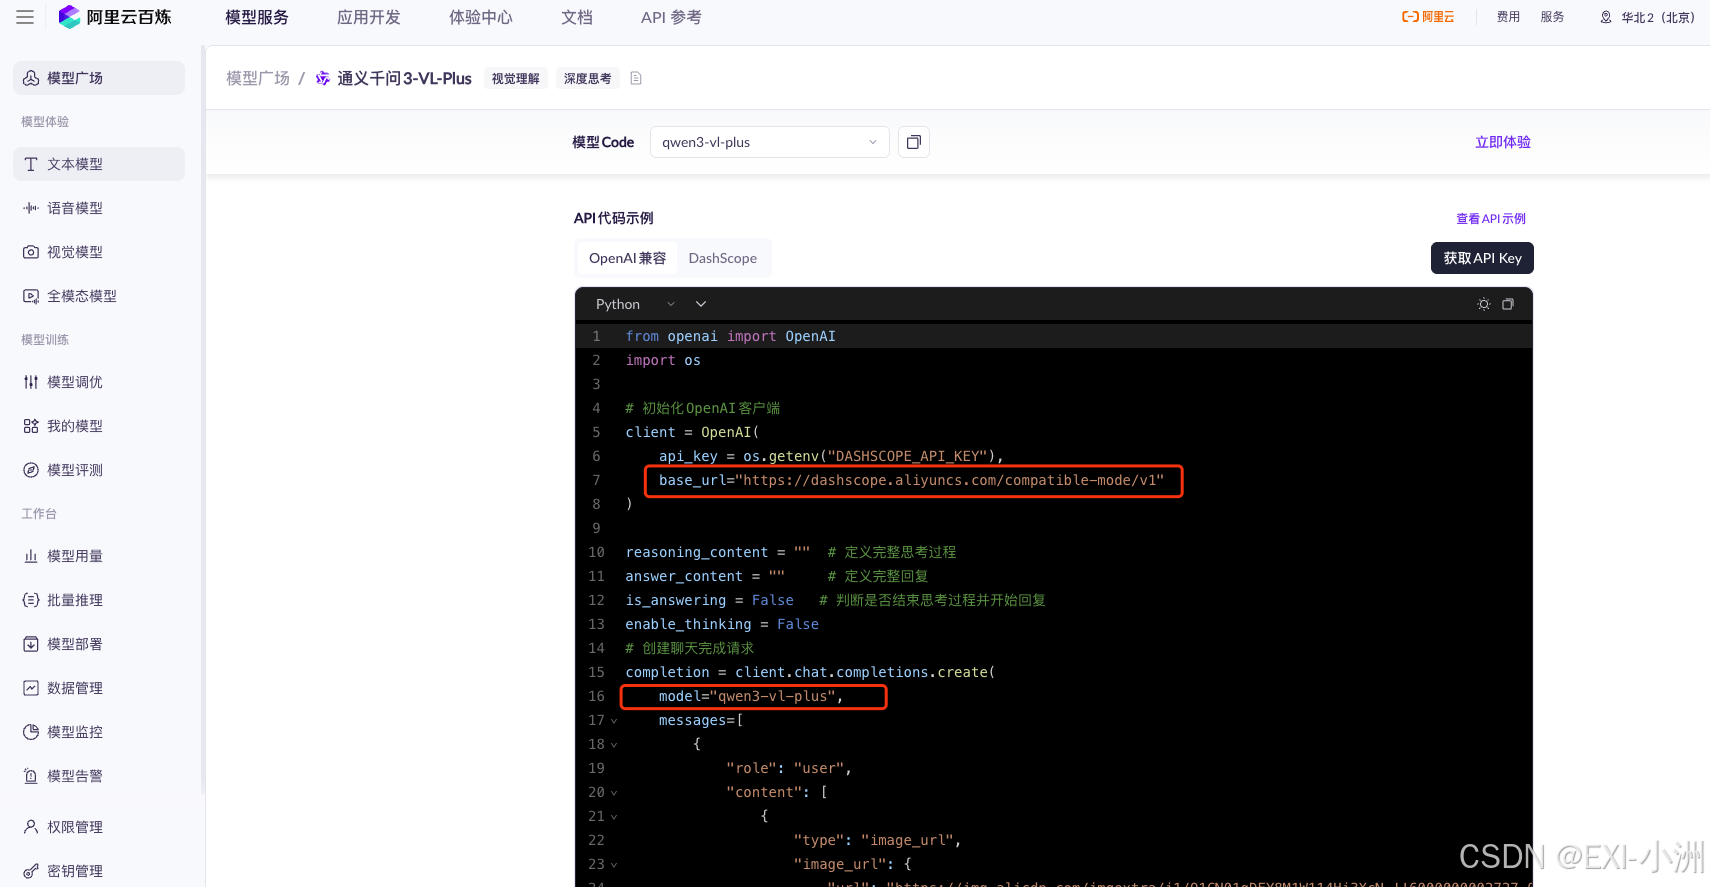1710x887 pixels.
Task: Open 批量推理 in the sidebar
Action: 99,600
